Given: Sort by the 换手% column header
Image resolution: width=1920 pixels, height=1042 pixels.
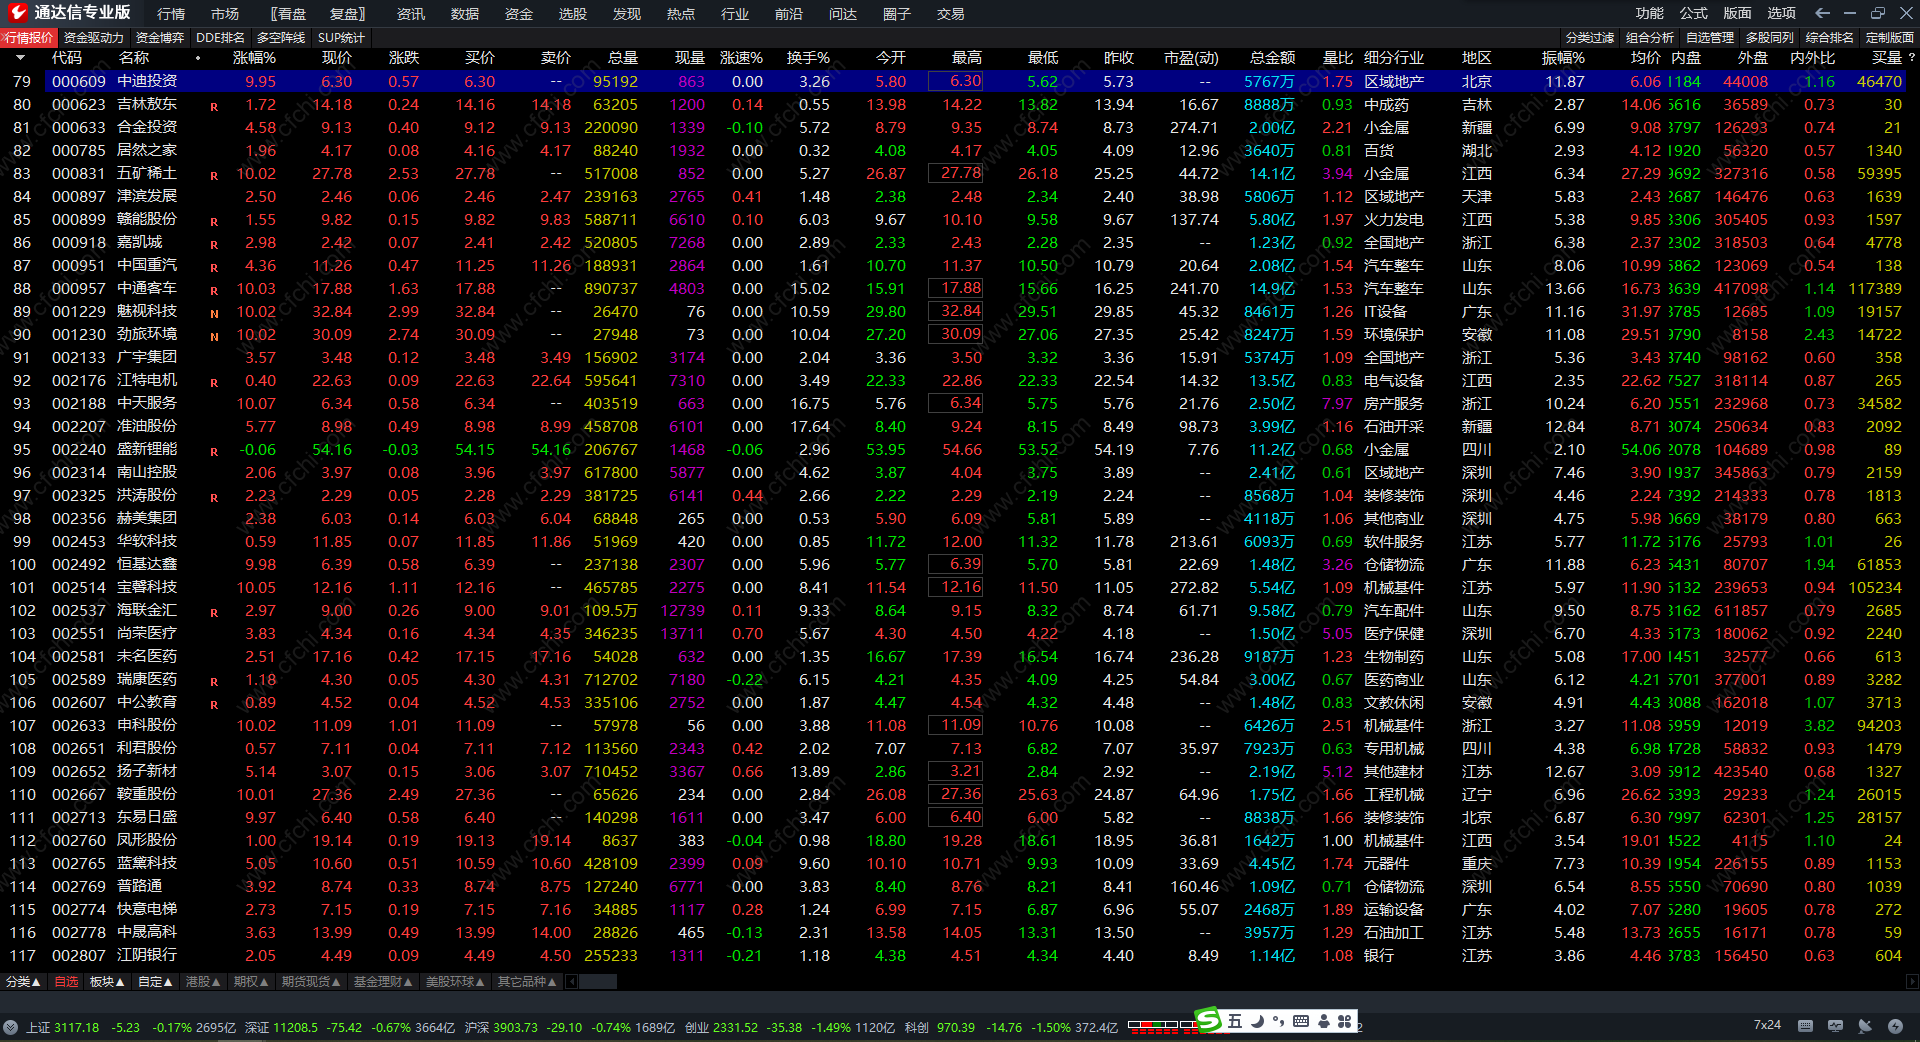Looking at the screenshot, I should [808, 58].
